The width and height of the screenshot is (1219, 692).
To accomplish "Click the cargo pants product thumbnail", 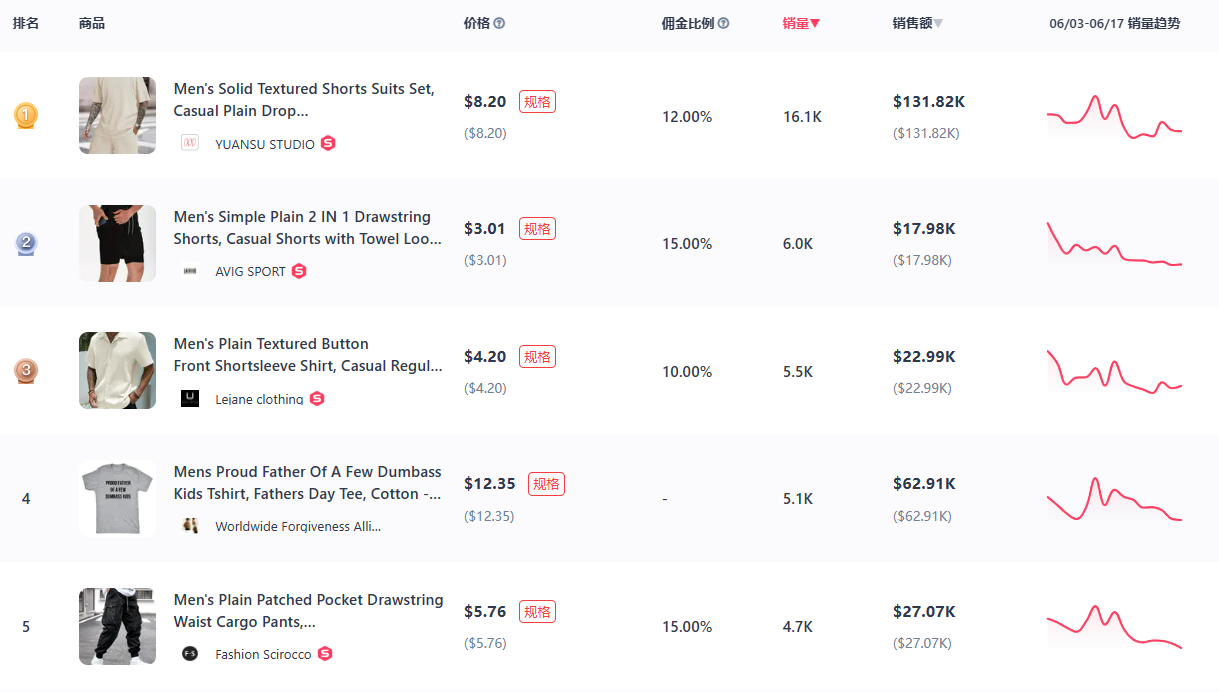I will (117, 626).
